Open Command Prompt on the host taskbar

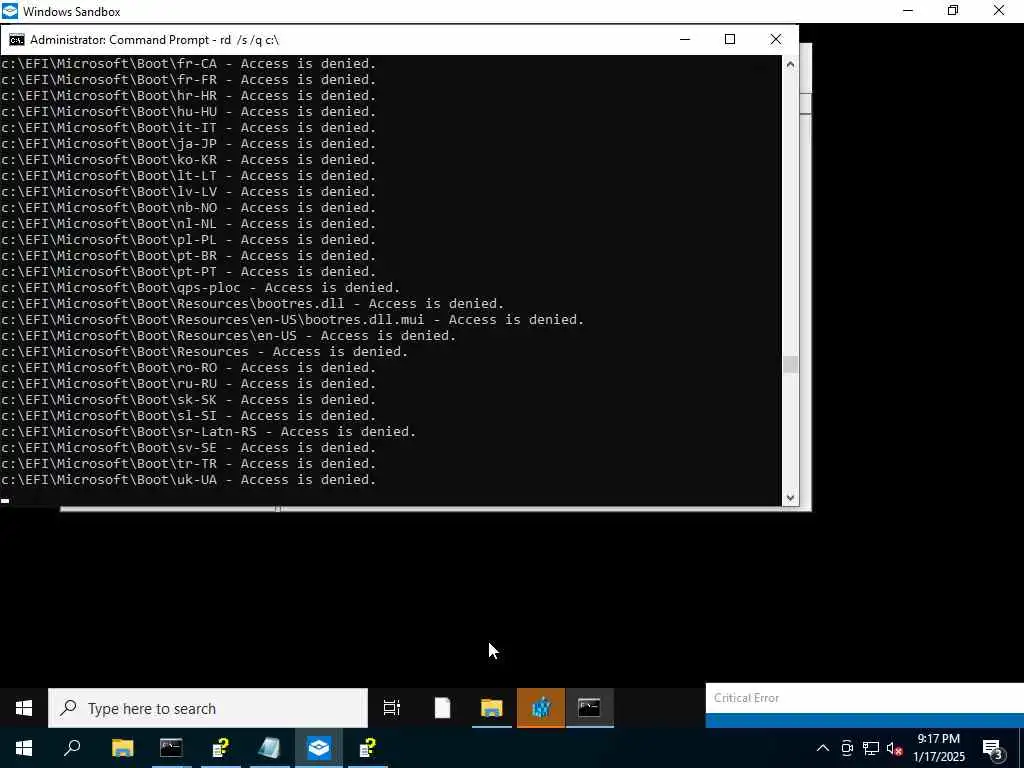coord(171,748)
